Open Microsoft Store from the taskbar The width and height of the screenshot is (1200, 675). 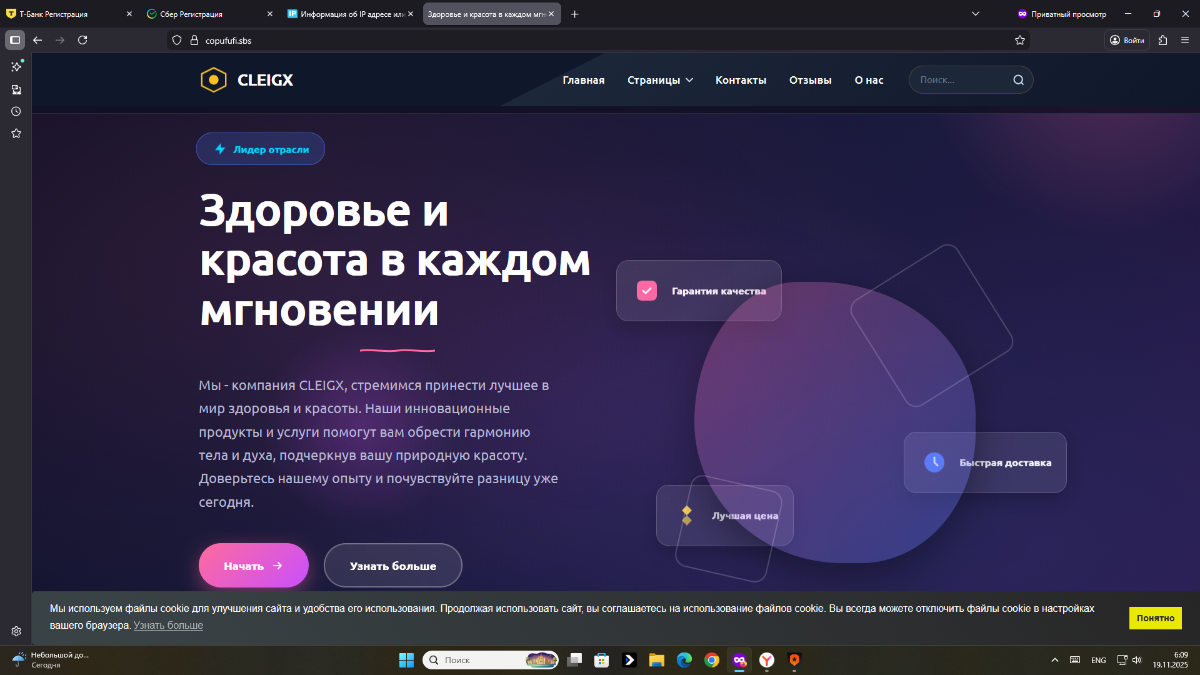coord(601,660)
